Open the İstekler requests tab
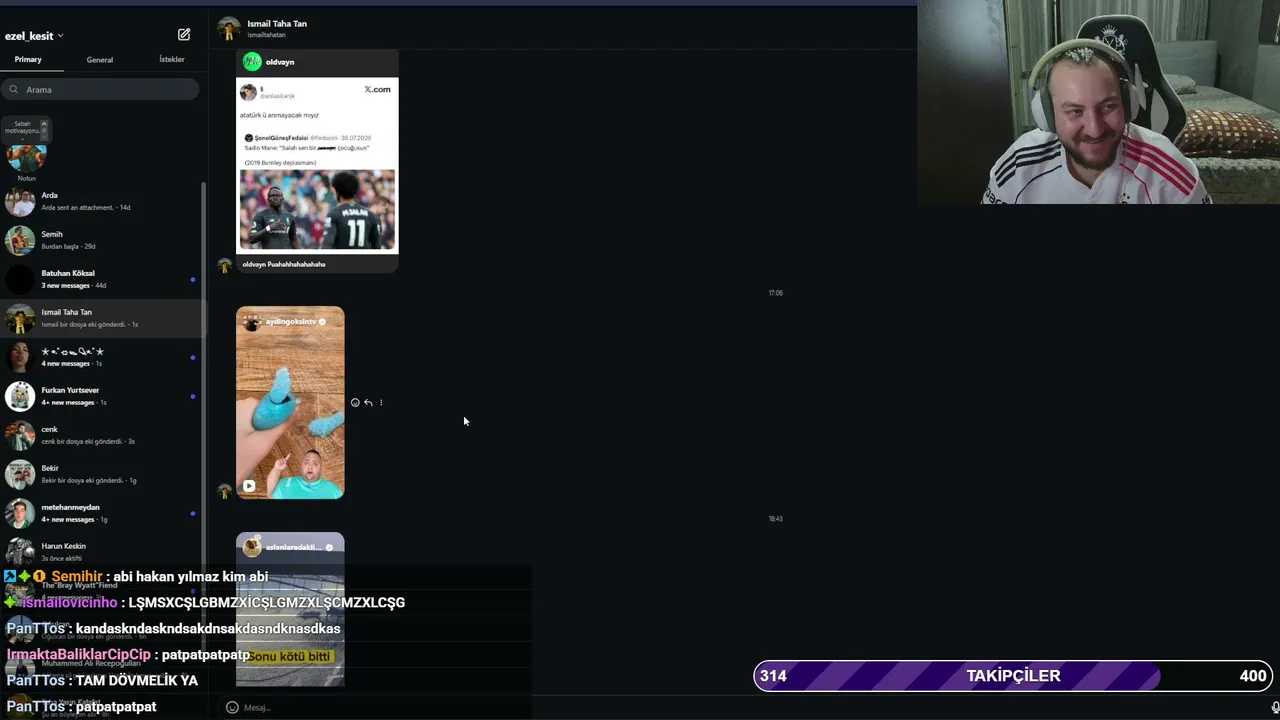1280x720 pixels. [172, 60]
